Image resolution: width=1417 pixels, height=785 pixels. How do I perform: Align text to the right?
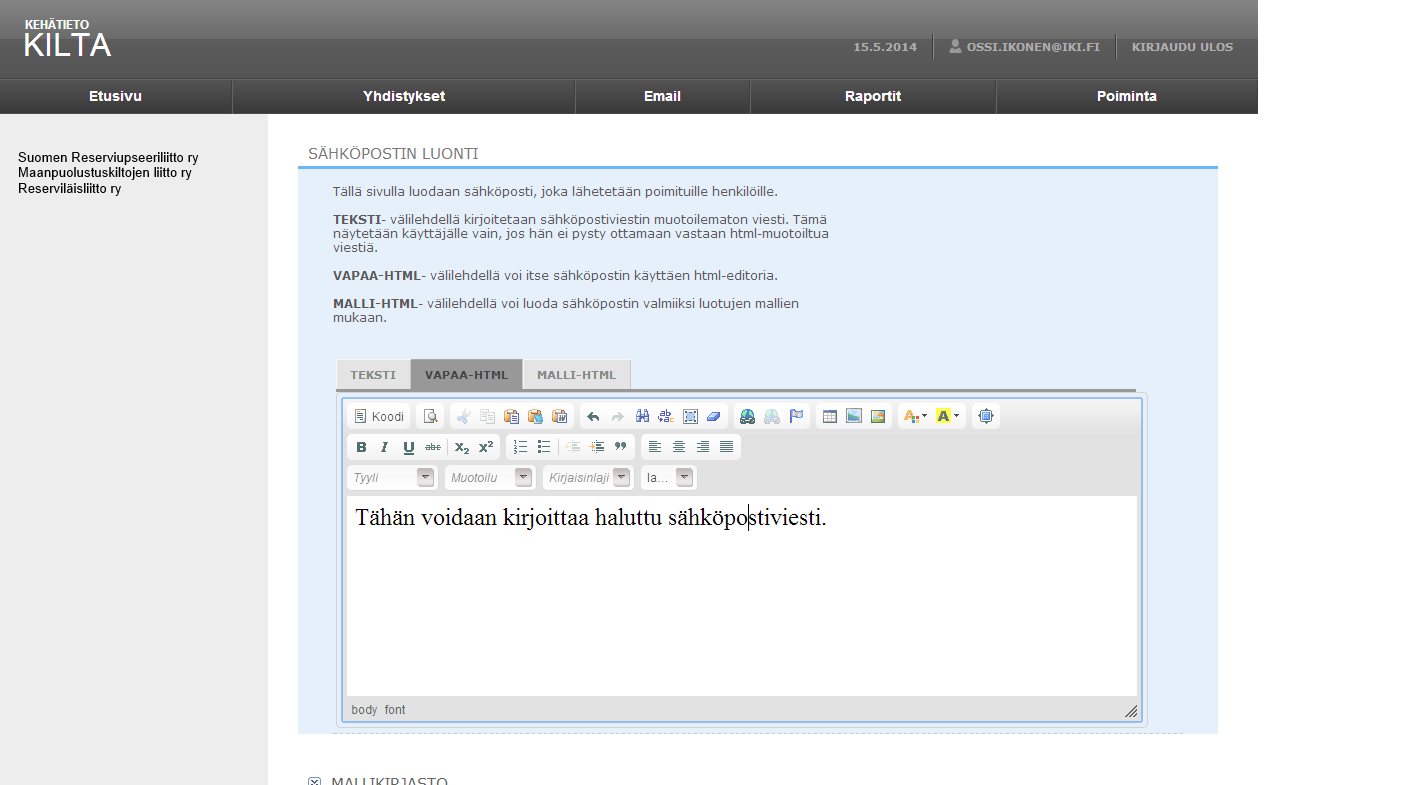[x=703, y=447]
